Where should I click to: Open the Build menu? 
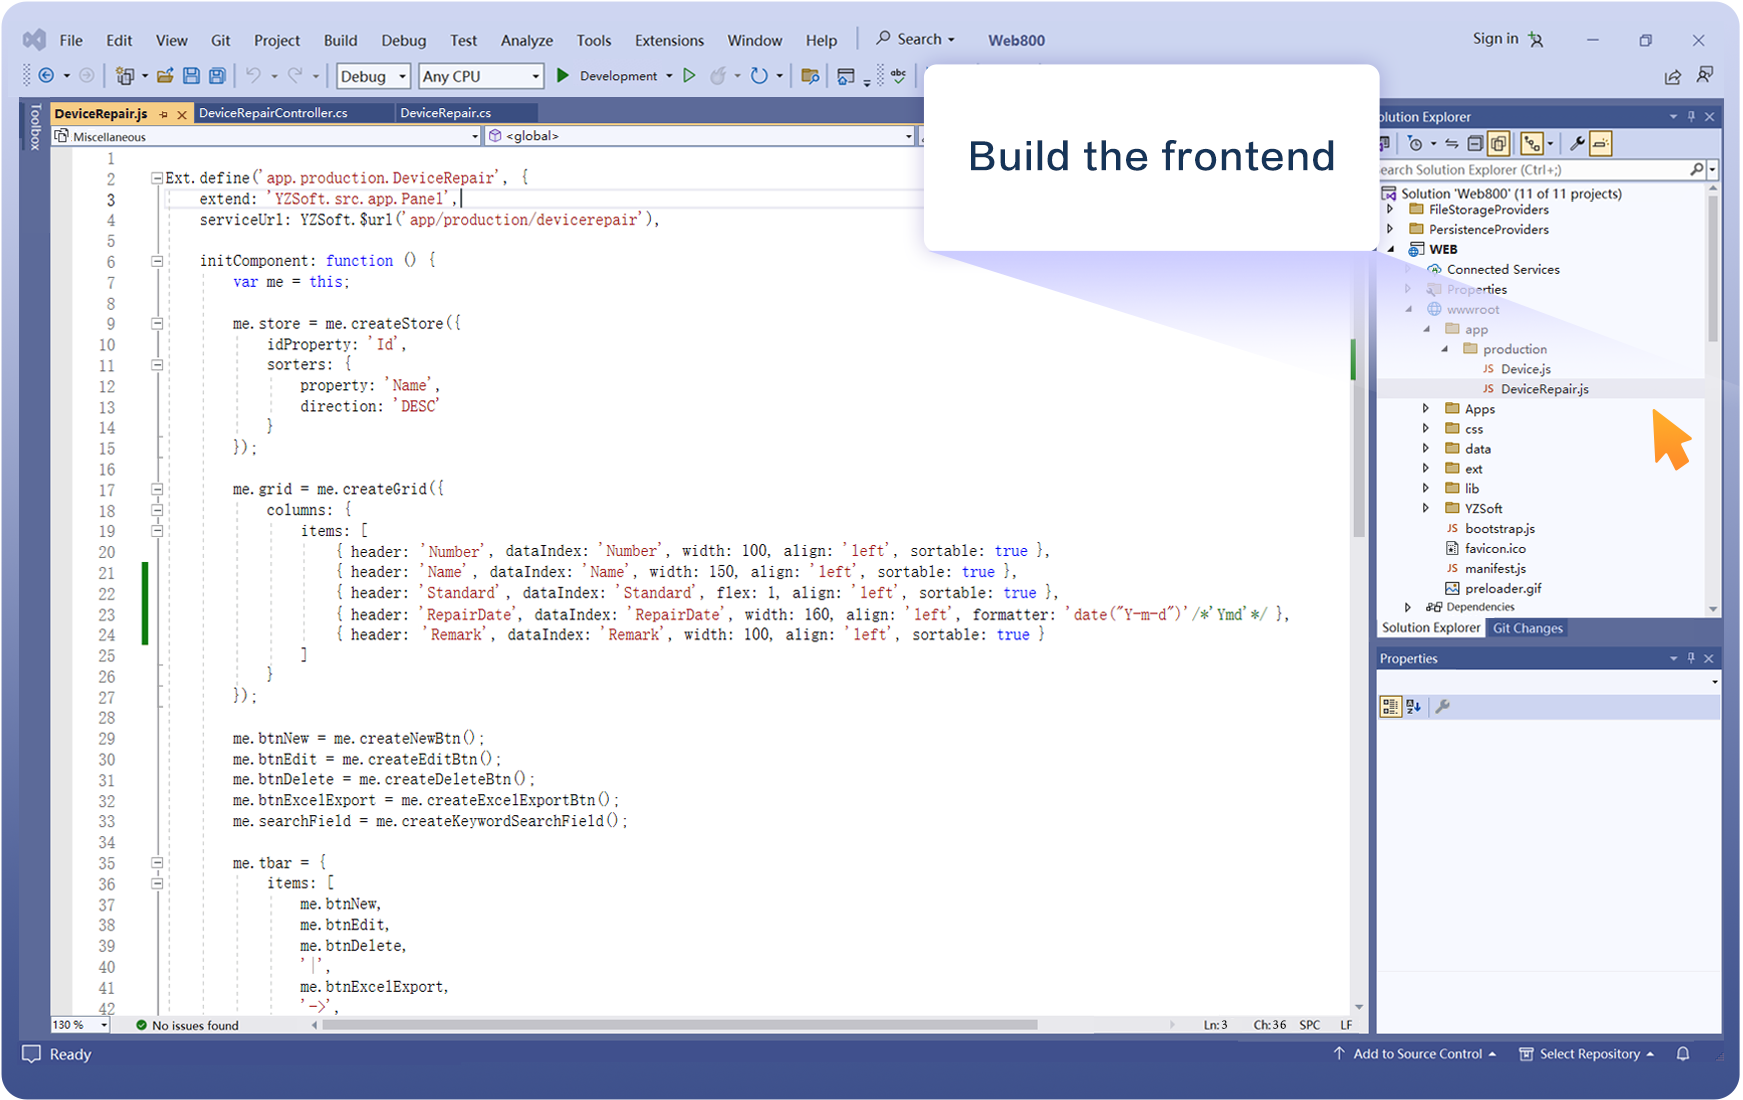340,40
